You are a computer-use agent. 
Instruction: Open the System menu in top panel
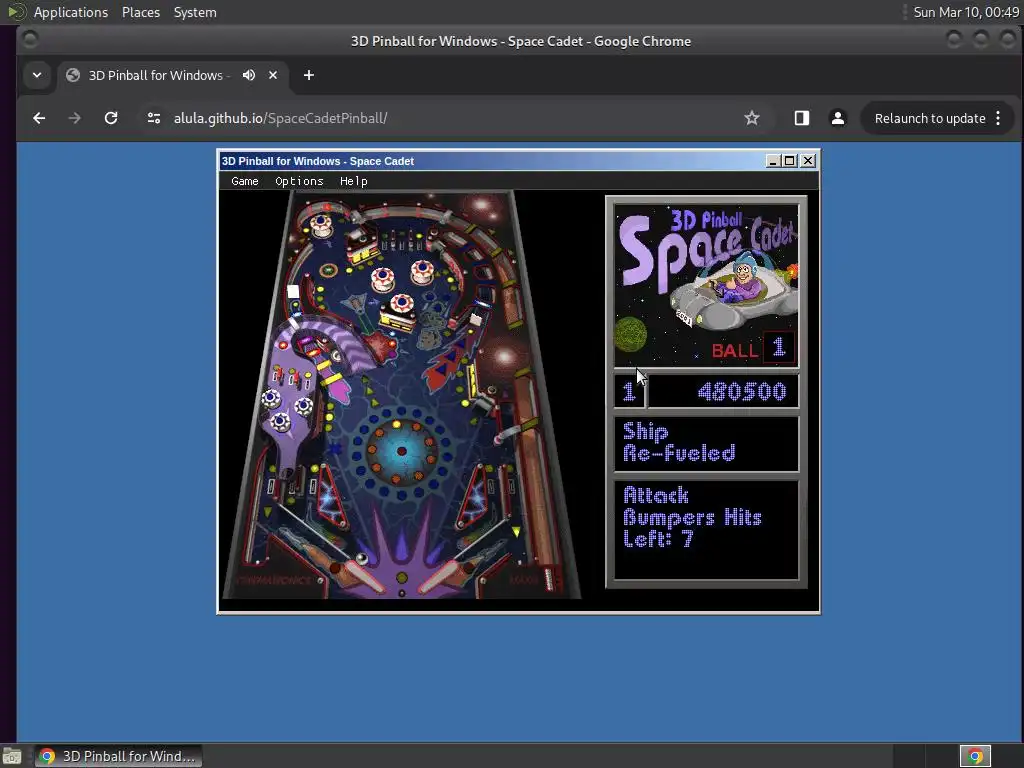click(195, 12)
